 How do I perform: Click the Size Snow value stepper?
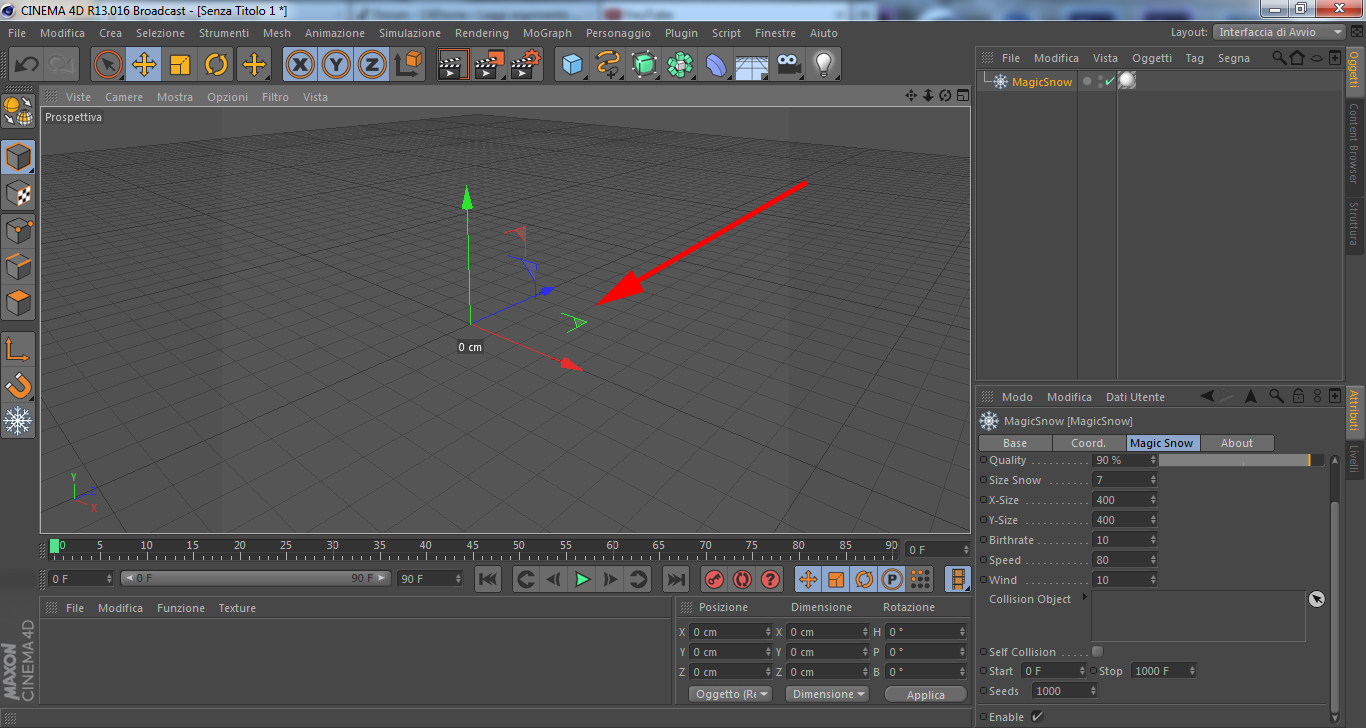coord(1153,480)
